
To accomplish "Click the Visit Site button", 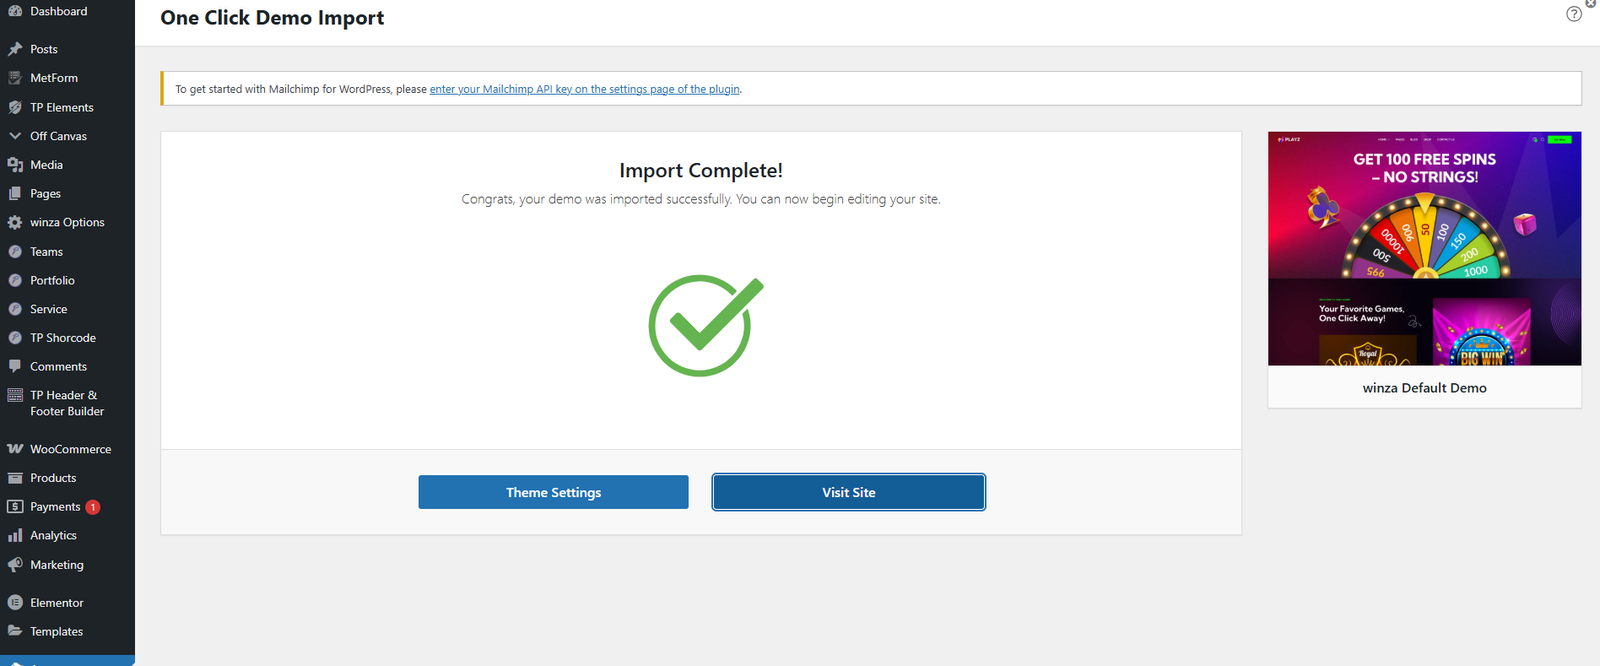I will tap(849, 492).
